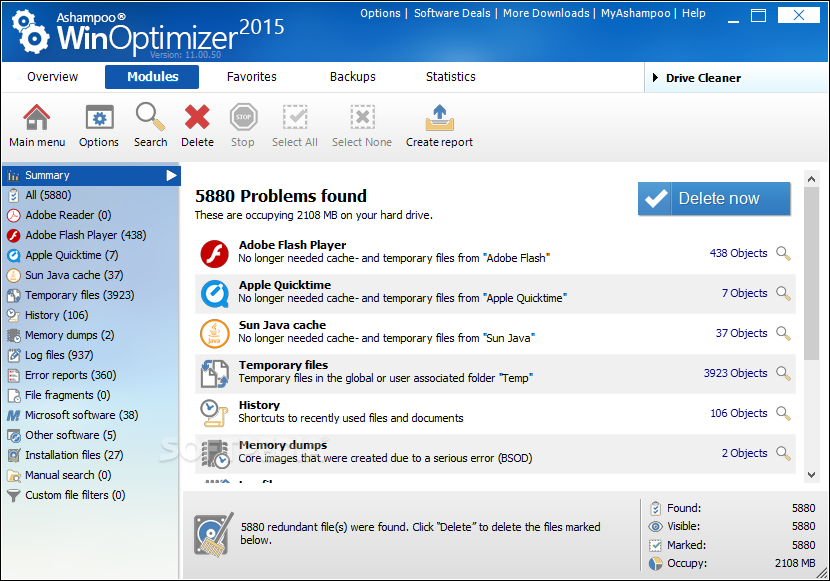
Task: Switch to the Backups tab
Action: (x=353, y=77)
